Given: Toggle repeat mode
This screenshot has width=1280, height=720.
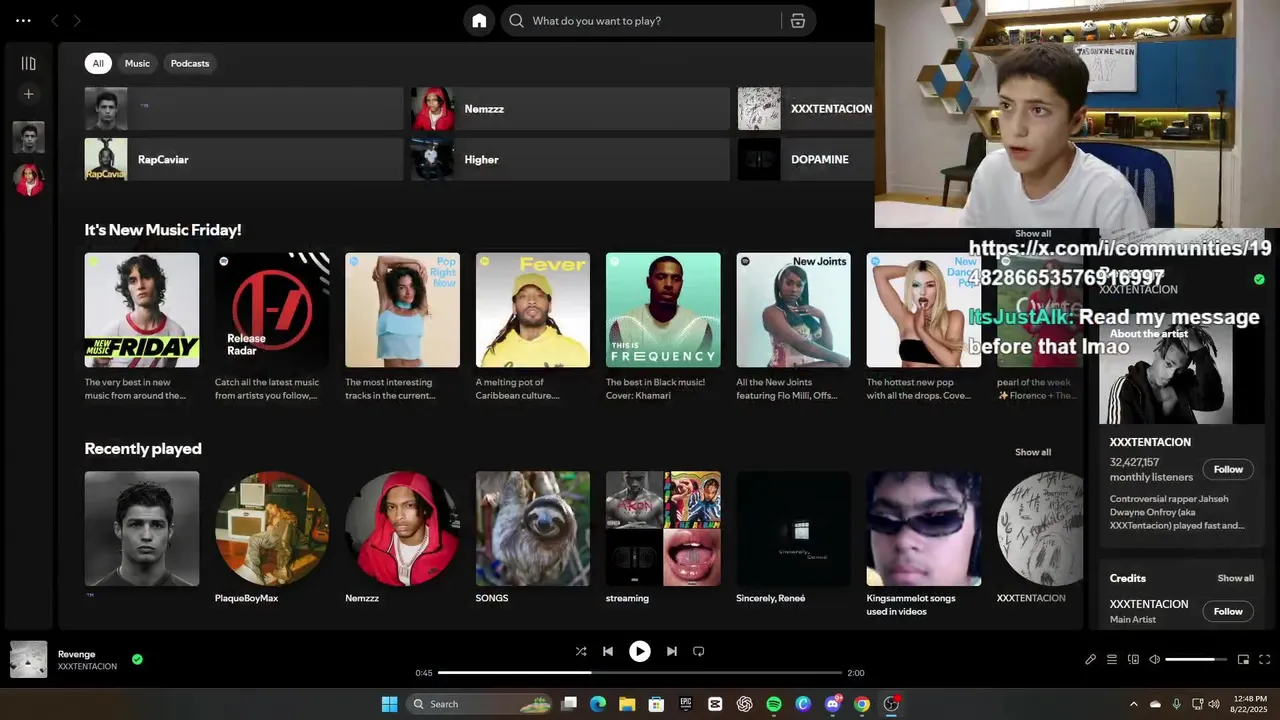Looking at the screenshot, I should [x=699, y=651].
